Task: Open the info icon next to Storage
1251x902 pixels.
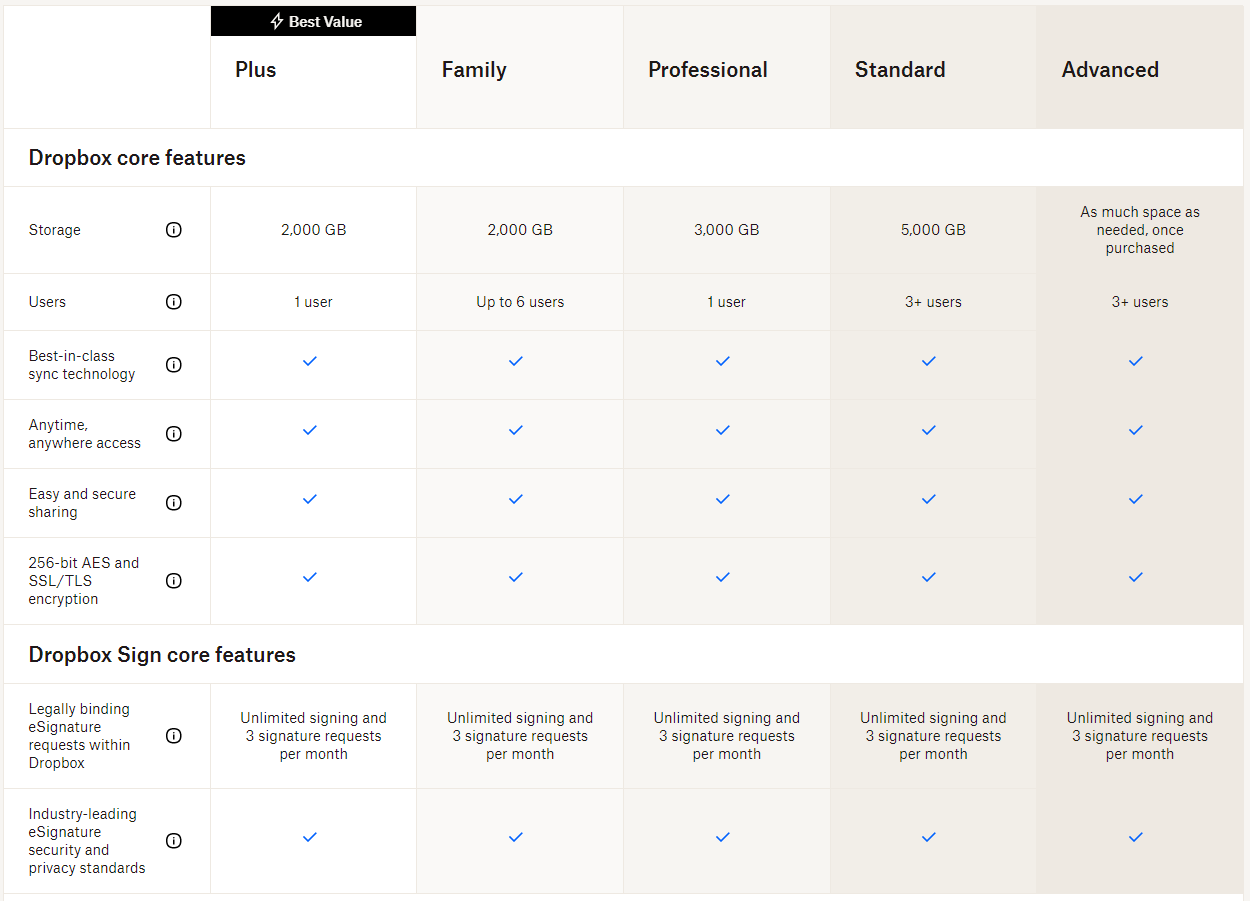Action: click(x=174, y=230)
